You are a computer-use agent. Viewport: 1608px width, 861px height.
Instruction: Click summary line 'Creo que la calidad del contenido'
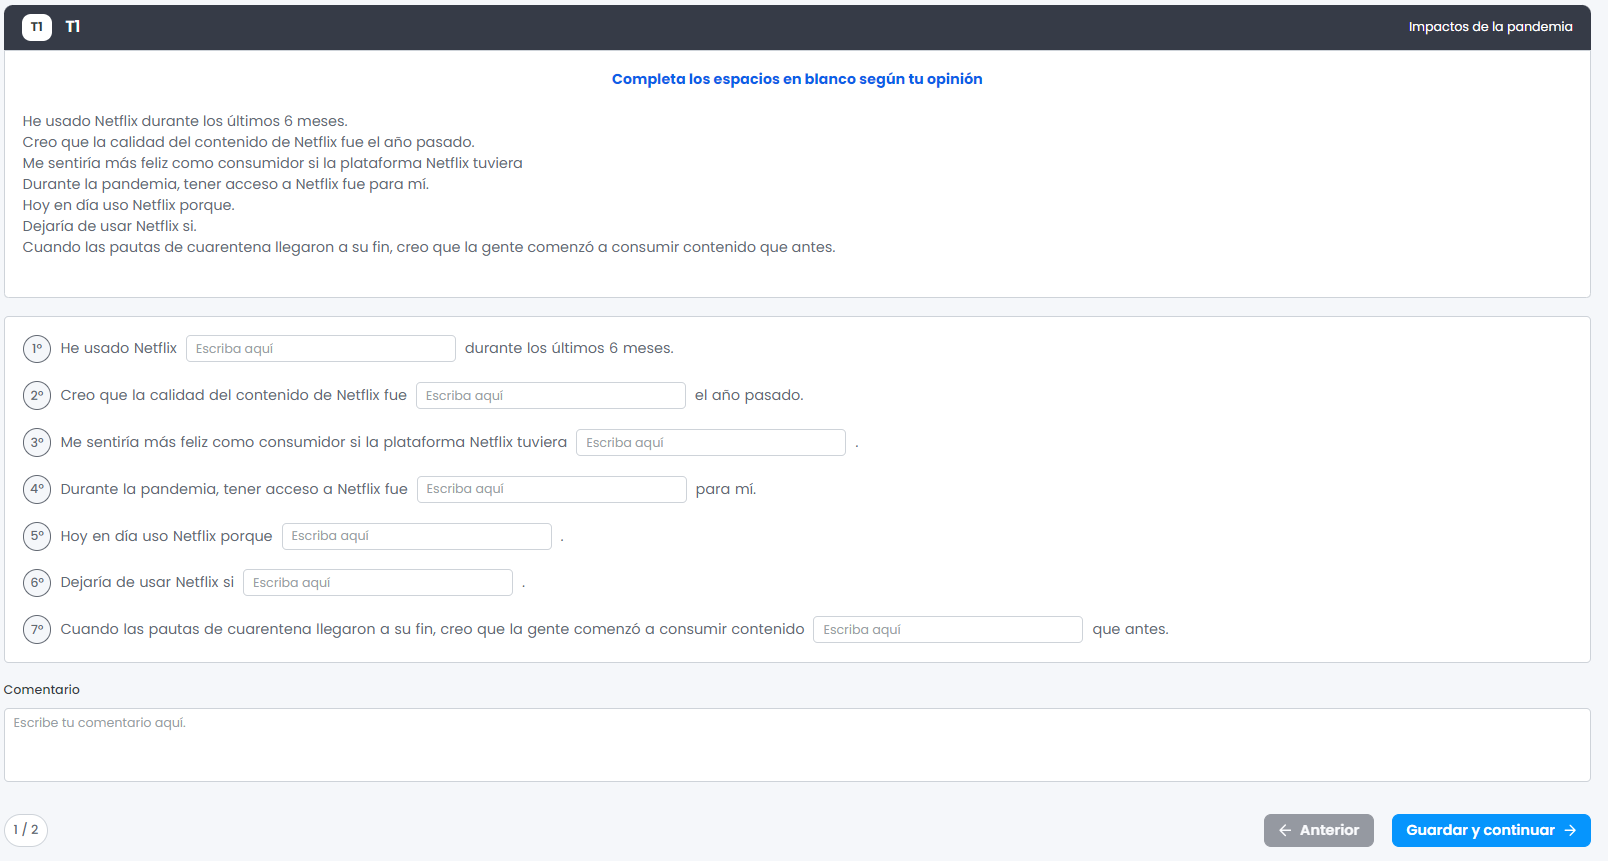point(249,142)
